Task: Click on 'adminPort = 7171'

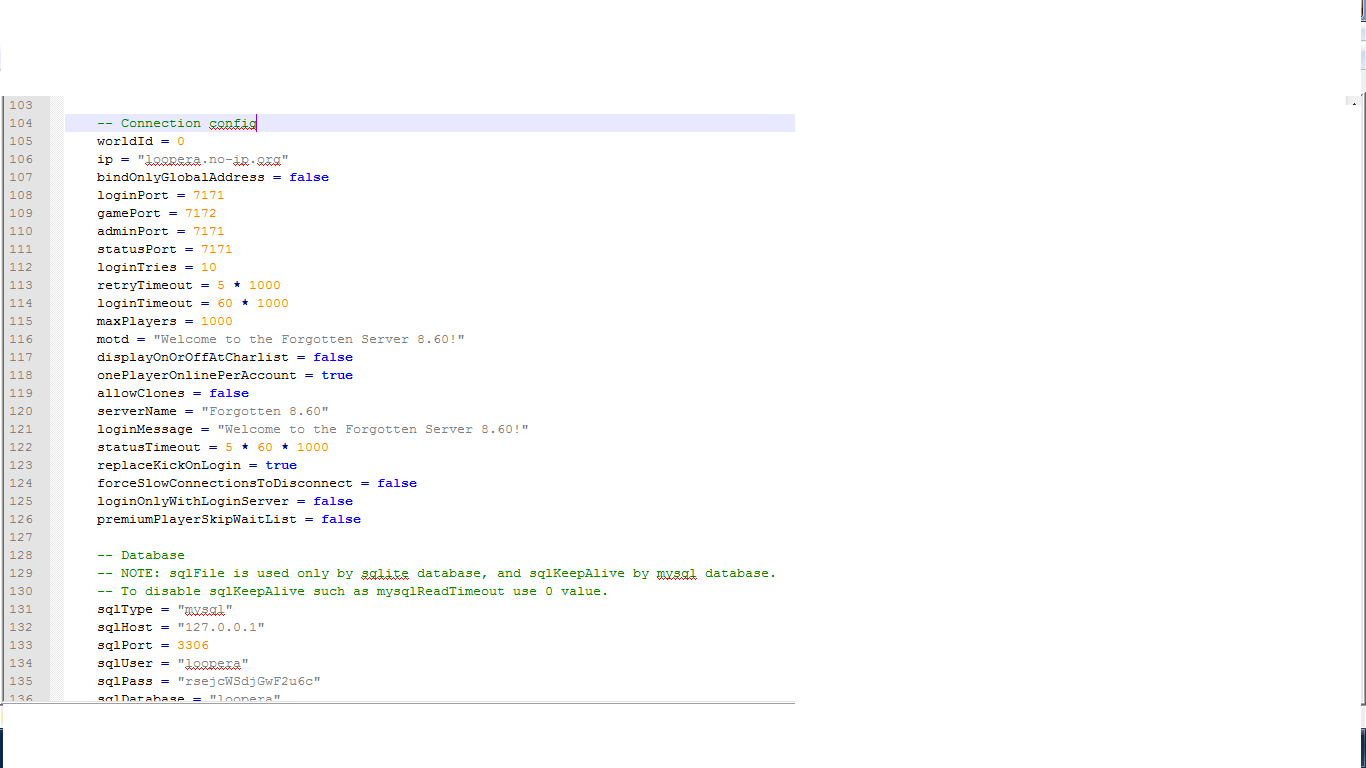Action: click(x=161, y=231)
